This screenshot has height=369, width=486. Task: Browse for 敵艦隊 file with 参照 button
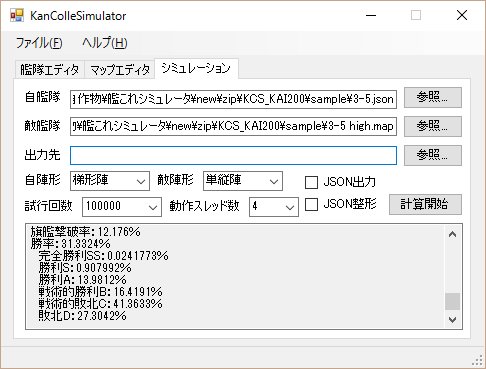click(x=433, y=126)
